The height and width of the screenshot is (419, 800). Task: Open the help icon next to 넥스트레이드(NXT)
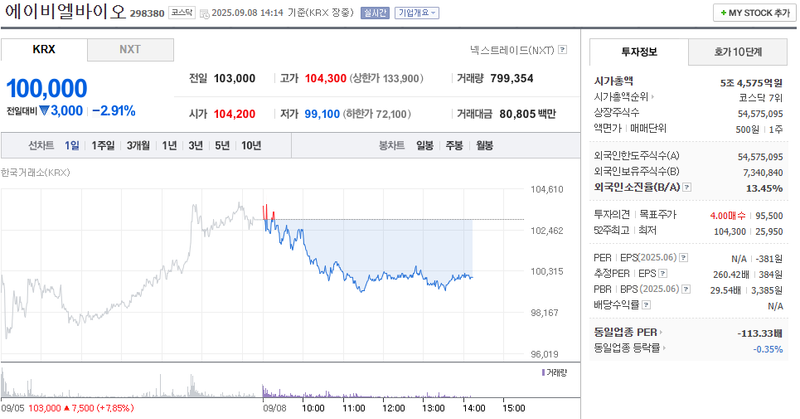point(562,50)
